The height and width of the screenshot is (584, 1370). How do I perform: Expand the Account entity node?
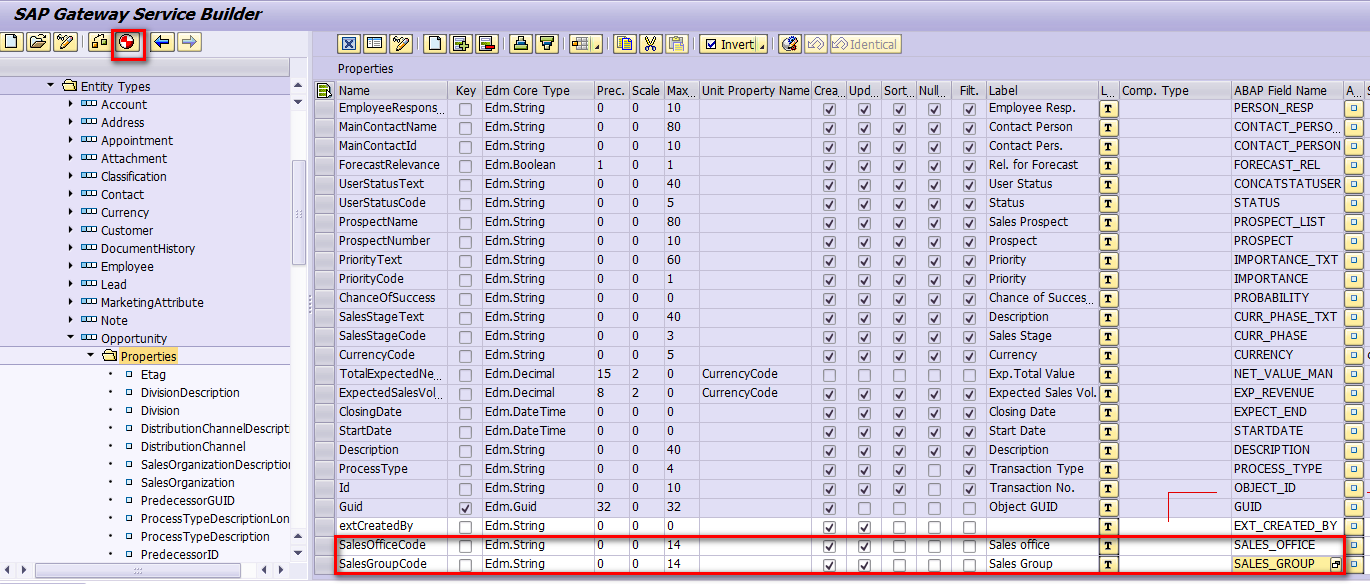pyautogui.click(x=70, y=104)
